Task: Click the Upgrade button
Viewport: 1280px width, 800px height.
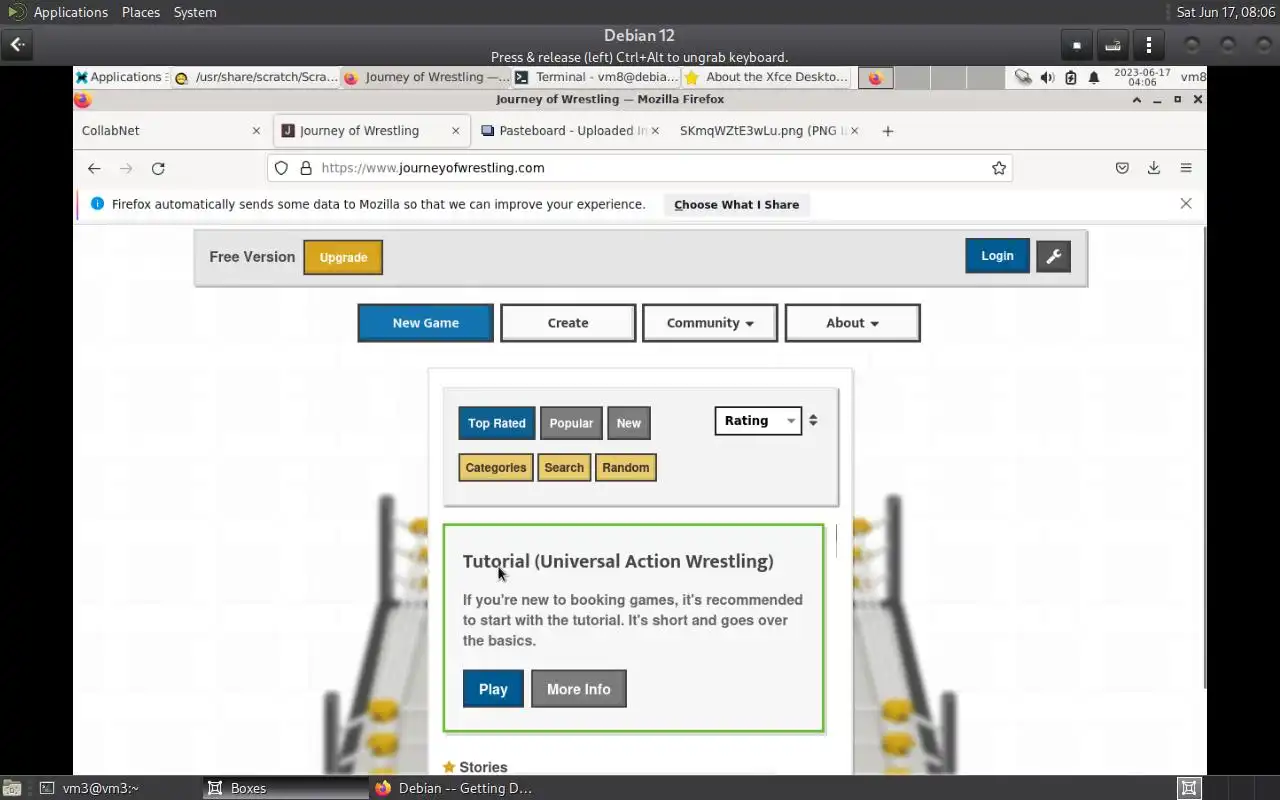Action: pos(343,257)
